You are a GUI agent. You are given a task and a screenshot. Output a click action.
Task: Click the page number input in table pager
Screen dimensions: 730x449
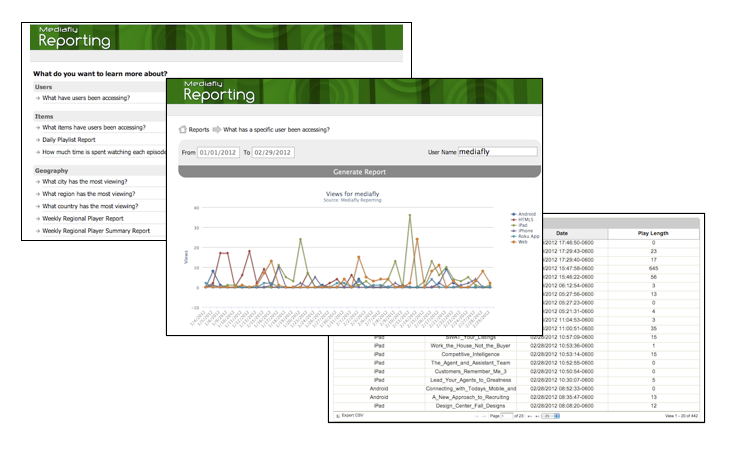[x=507, y=416]
